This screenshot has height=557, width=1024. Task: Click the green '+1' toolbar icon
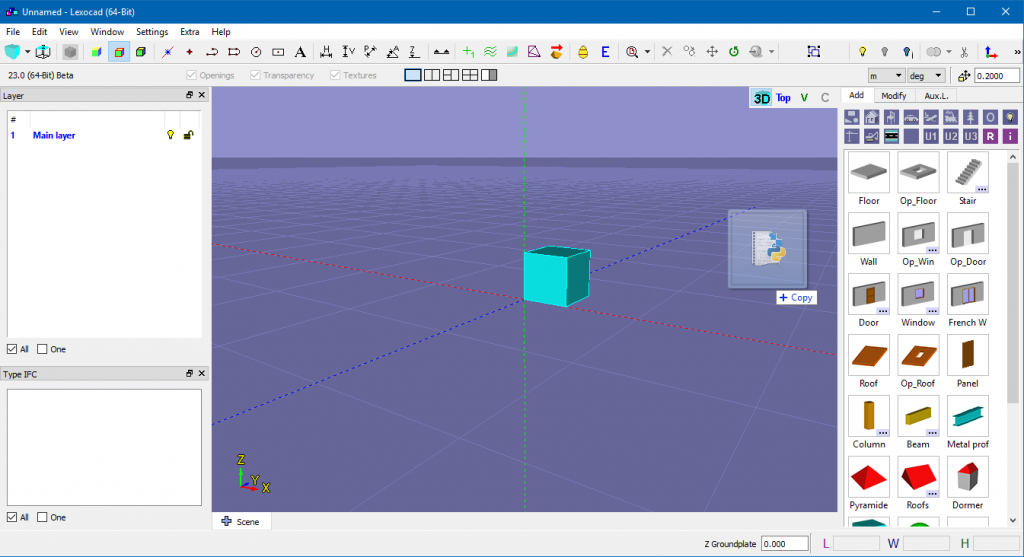coord(468,52)
